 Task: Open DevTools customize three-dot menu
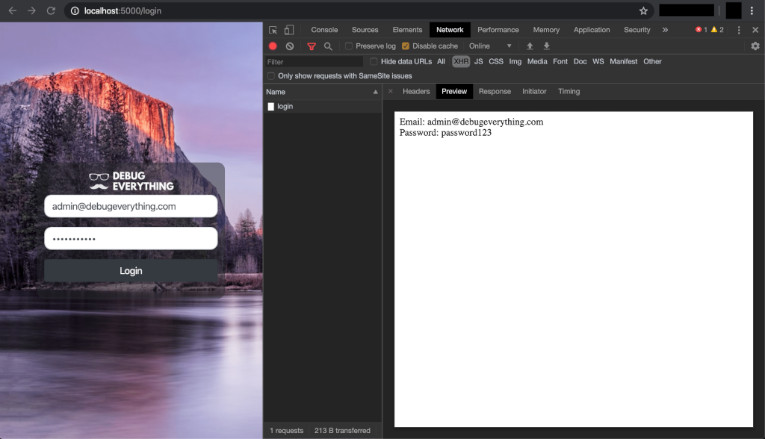739,30
